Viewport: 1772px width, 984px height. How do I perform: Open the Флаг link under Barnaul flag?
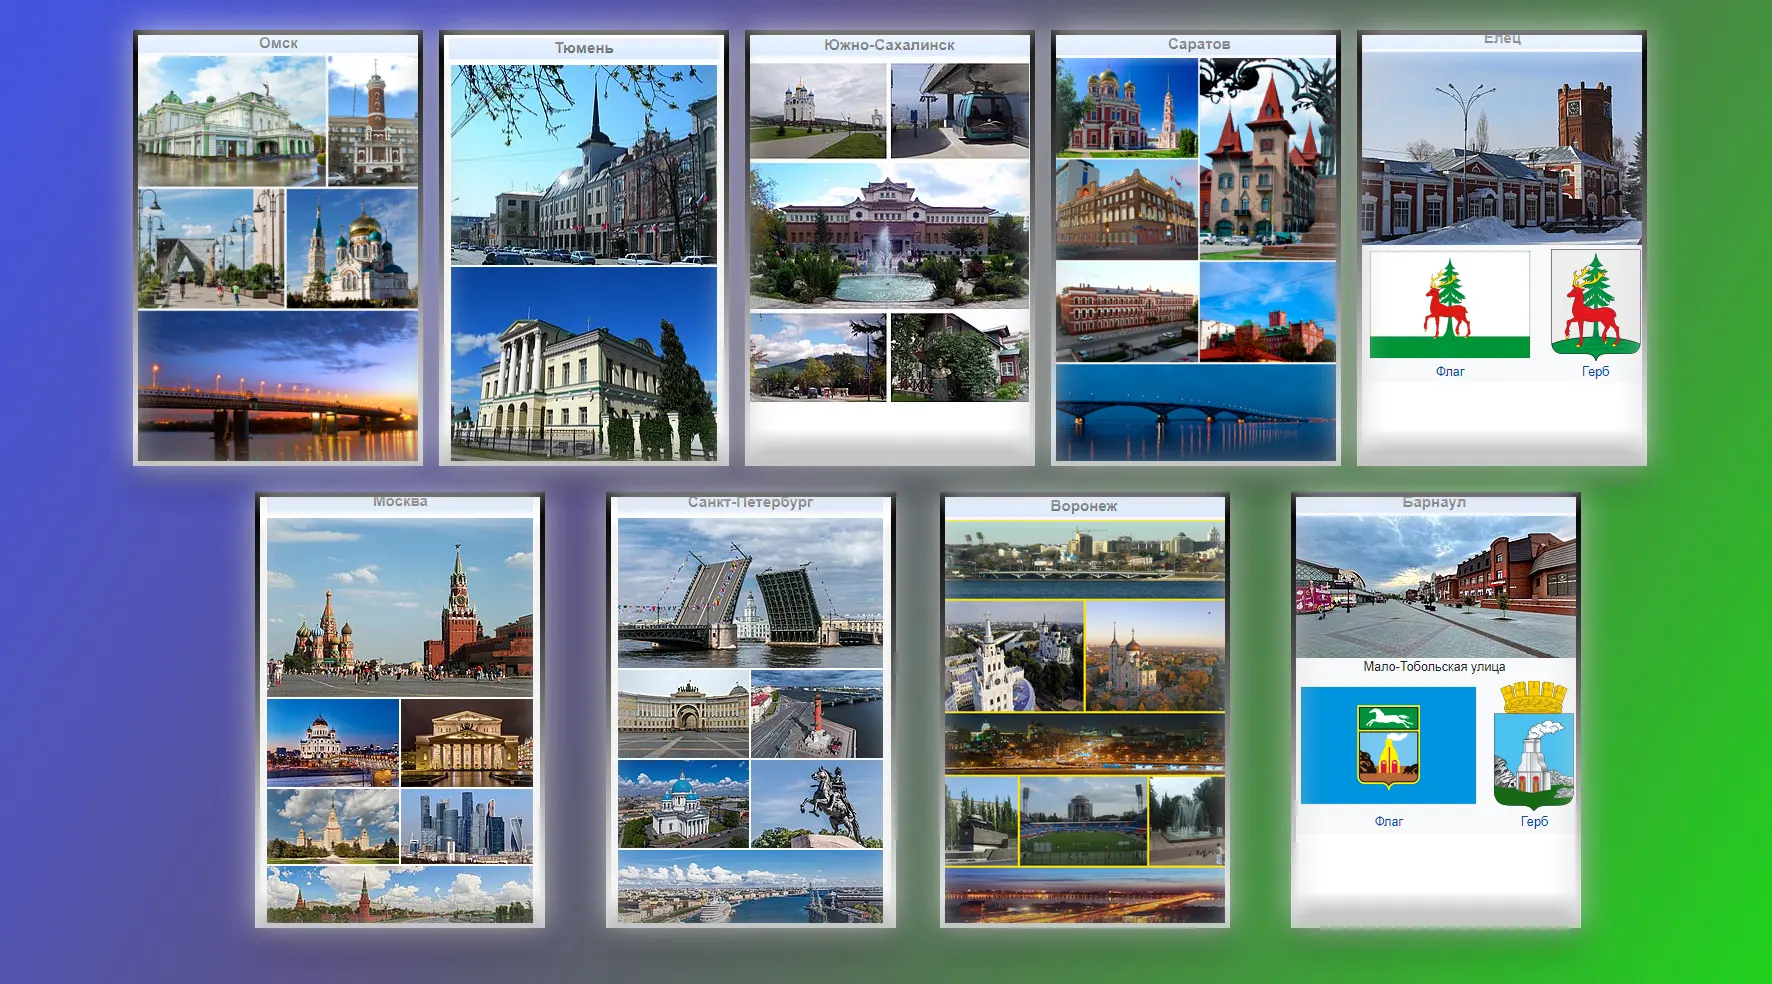pos(1388,822)
